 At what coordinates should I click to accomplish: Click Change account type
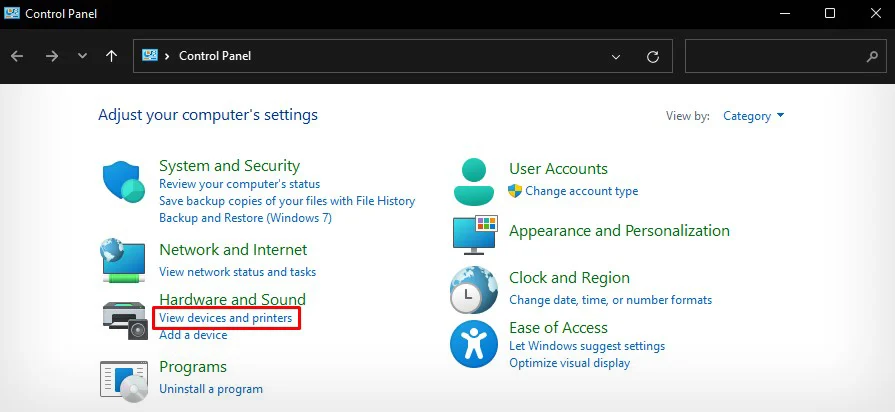582,191
